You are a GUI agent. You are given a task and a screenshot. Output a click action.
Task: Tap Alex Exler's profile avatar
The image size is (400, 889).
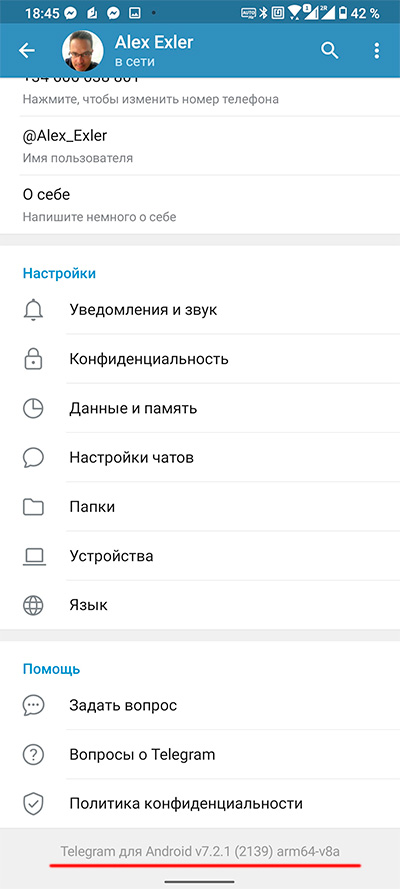83,51
